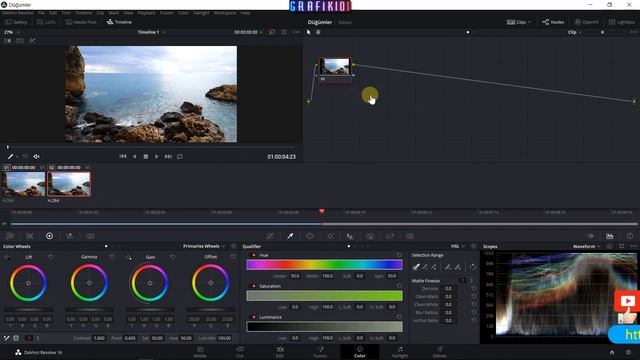Invert the qualifier selection
Viewport: 640px width, 360px height.
[473, 267]
